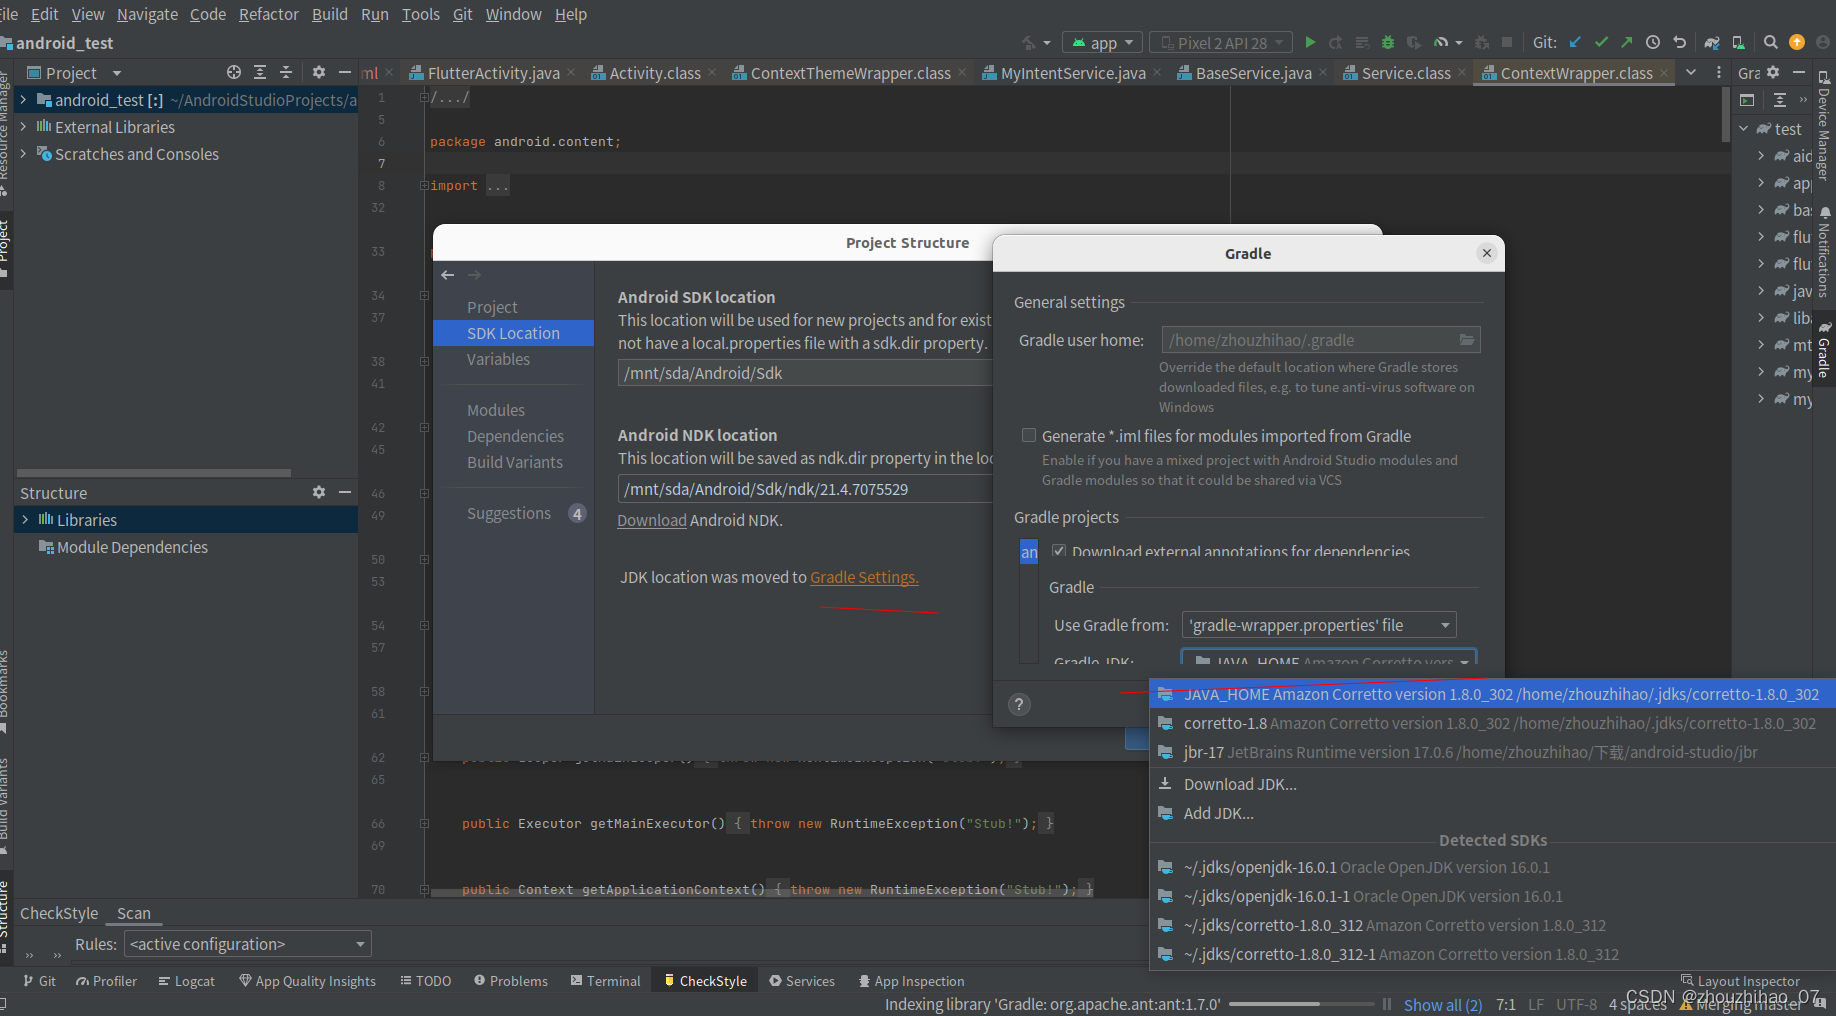Run the app with the green play icon
The height and width of the screenshot is (1016, 1836).
pyautogui.click(x=1310, y=43)
